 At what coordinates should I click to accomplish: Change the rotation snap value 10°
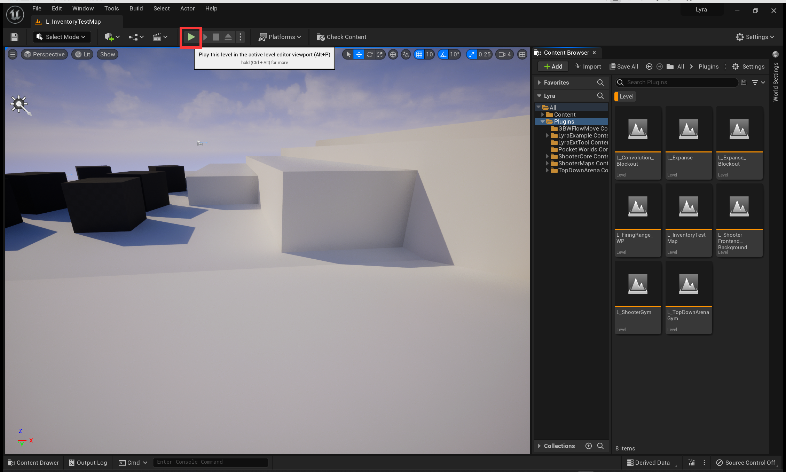point(454,54)
